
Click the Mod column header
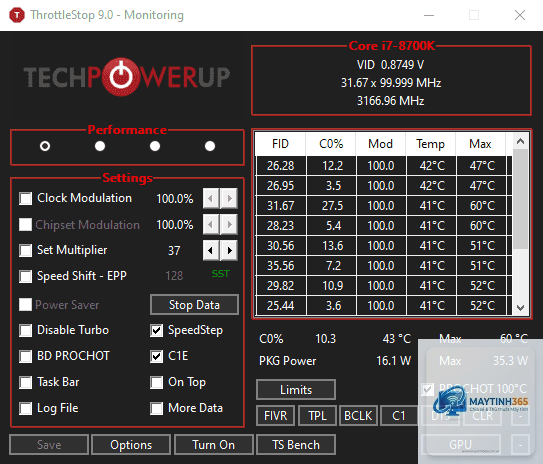tap(381, 144)
